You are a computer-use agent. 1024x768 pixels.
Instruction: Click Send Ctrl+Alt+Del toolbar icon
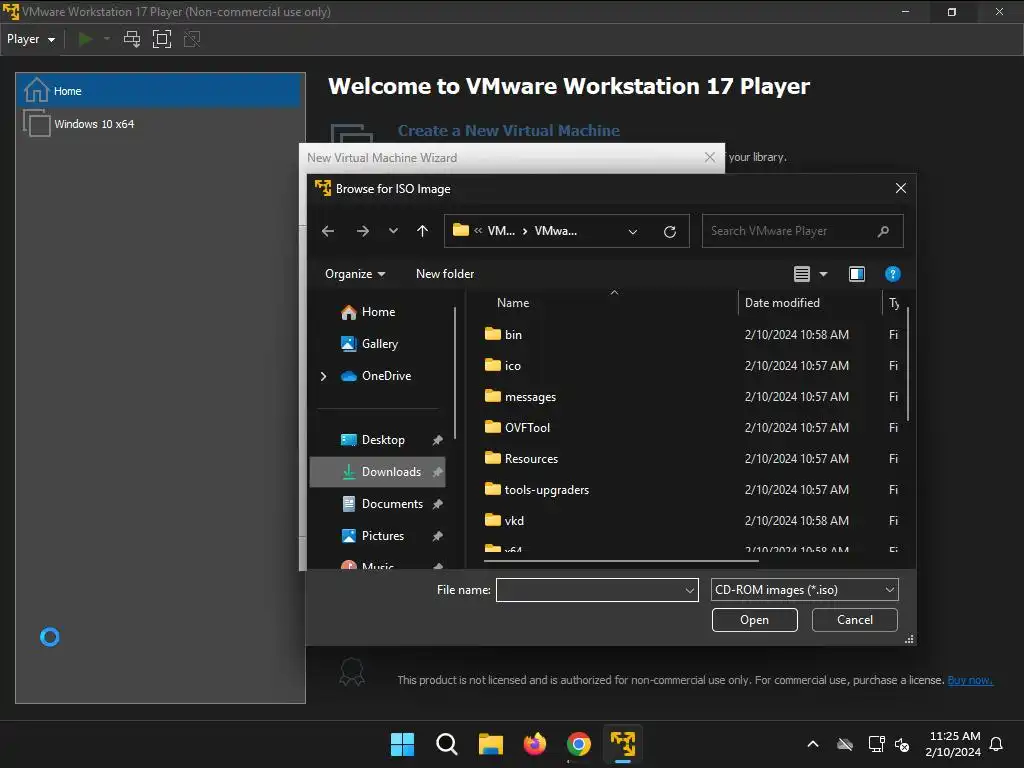point(132,39)
